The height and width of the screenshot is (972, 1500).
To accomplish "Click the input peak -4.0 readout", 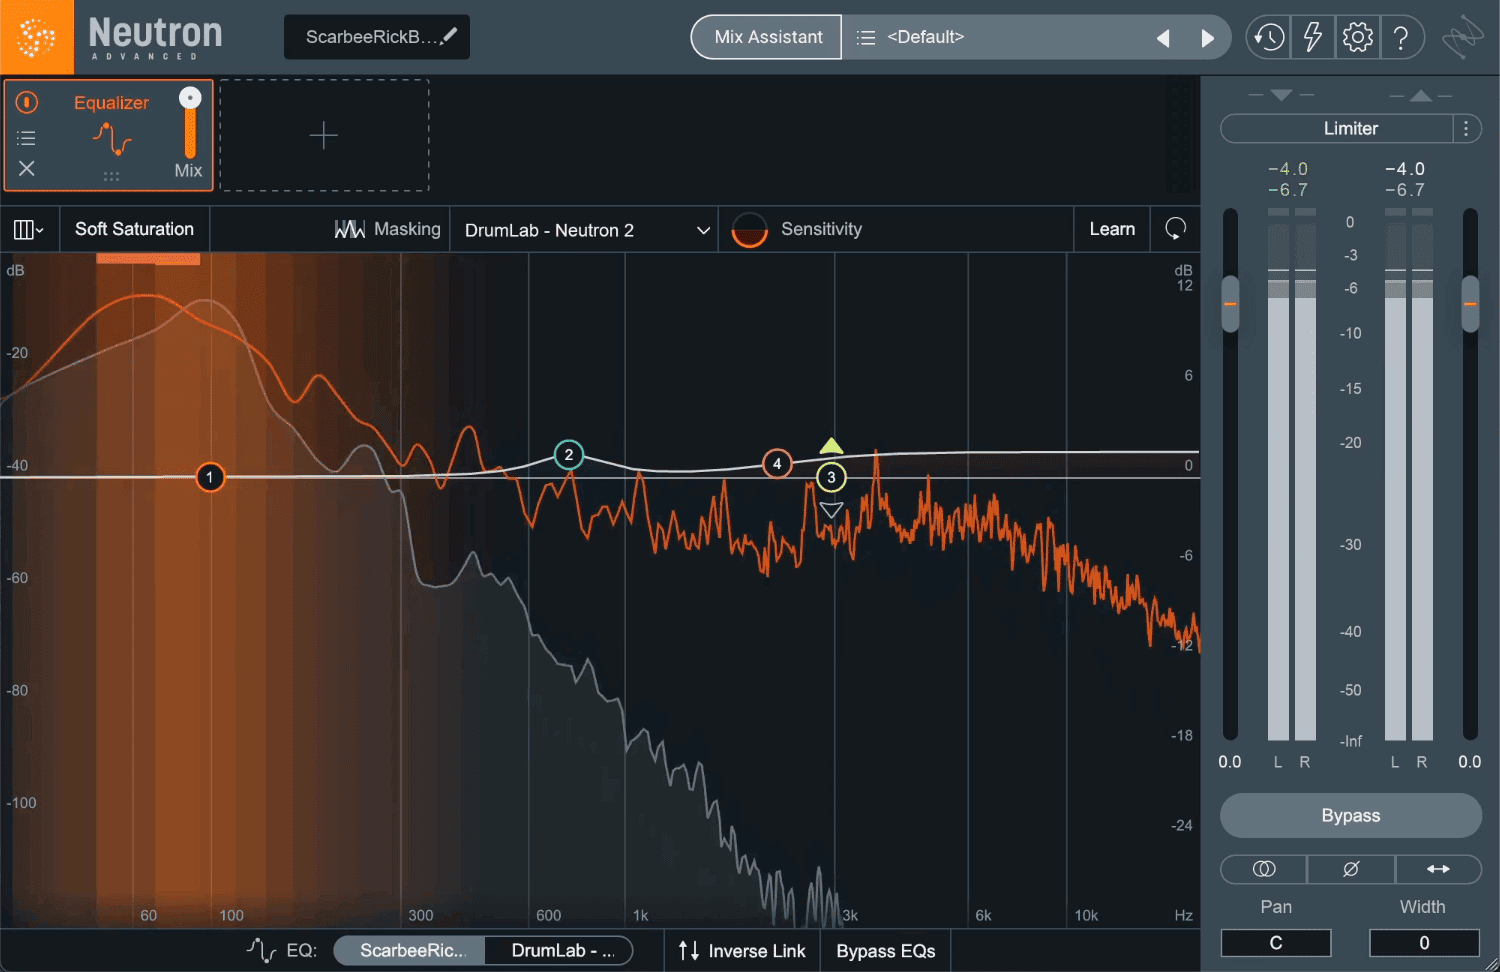I will coord(1288,169).
